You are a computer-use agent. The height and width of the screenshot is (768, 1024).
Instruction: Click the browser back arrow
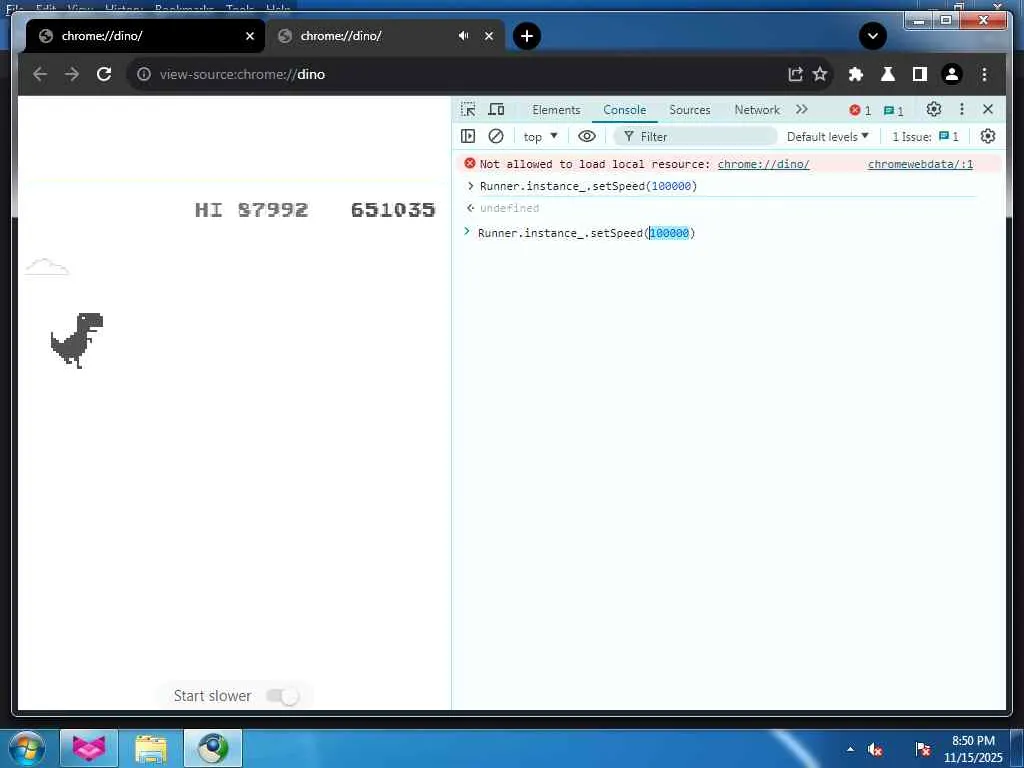point(40,74)
